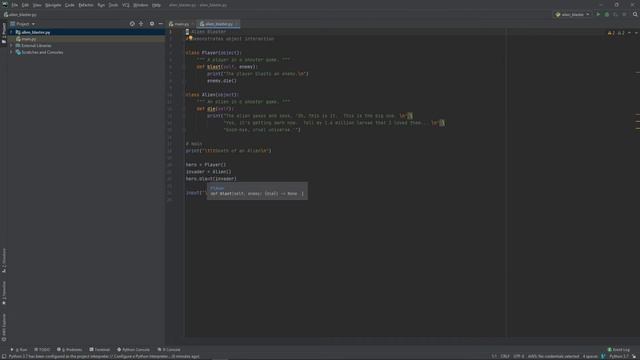The image size is (640, 360).
Task: Go to previous highlighted problem arrow
Action: click(x=629, y=33)
